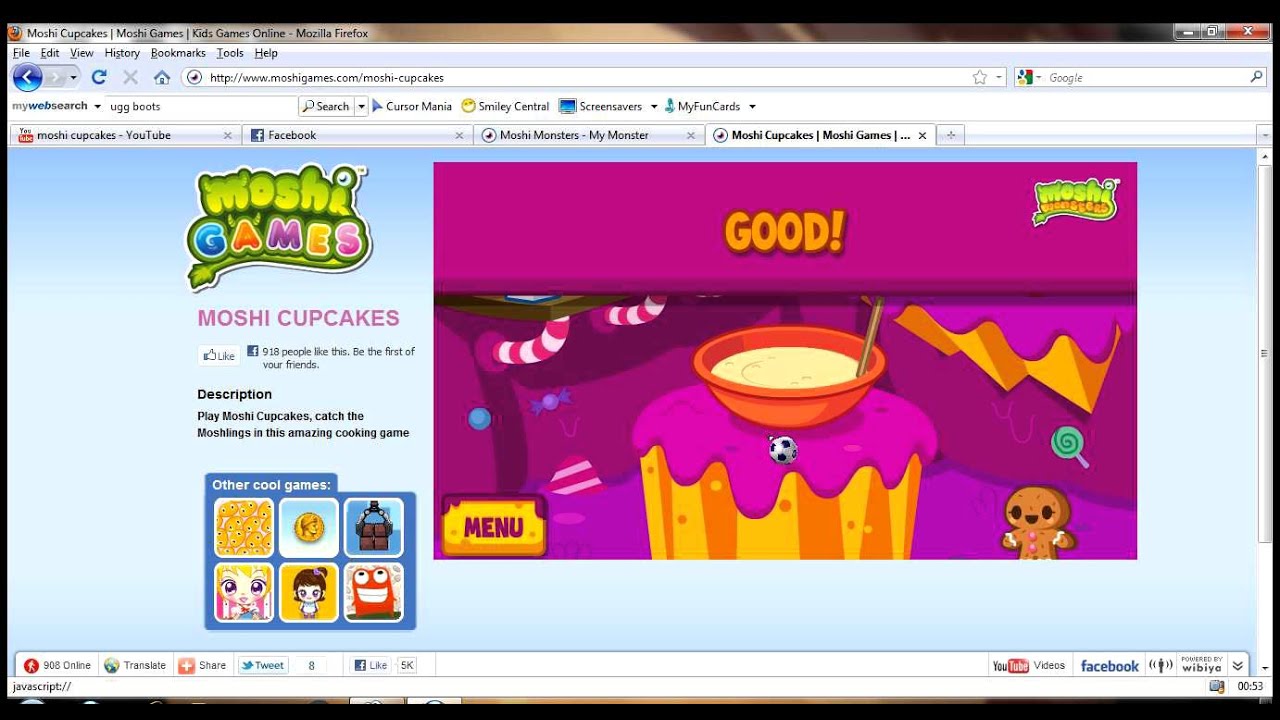Open a new tab with plus button
The height and width of the screenshot is (720, 1280).
[951, 135]
